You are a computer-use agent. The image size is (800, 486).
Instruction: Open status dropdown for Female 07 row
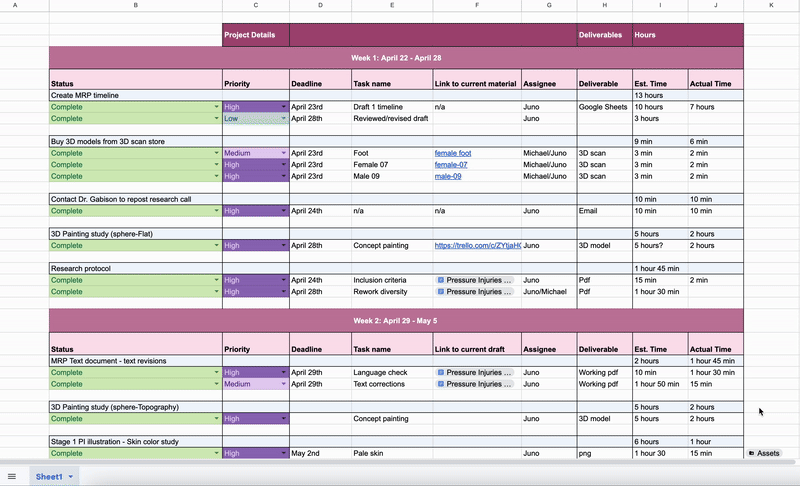216,165
